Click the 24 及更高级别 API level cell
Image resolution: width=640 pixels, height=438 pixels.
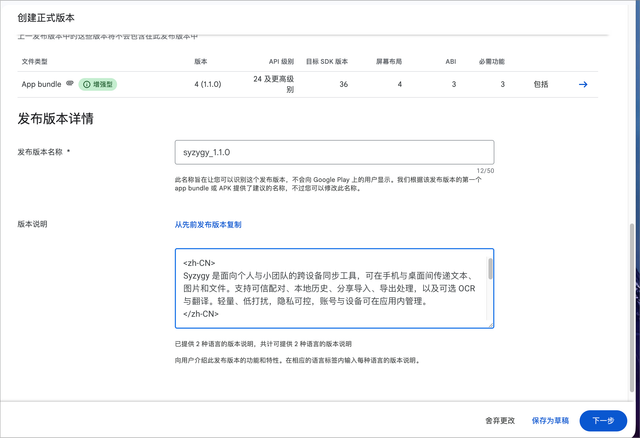[x=273, y=84]
